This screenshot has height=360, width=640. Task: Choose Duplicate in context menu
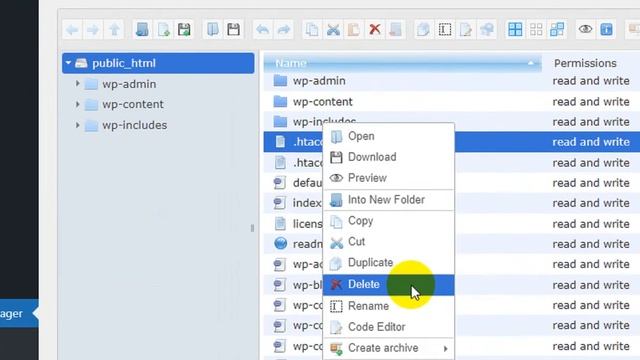389,262
